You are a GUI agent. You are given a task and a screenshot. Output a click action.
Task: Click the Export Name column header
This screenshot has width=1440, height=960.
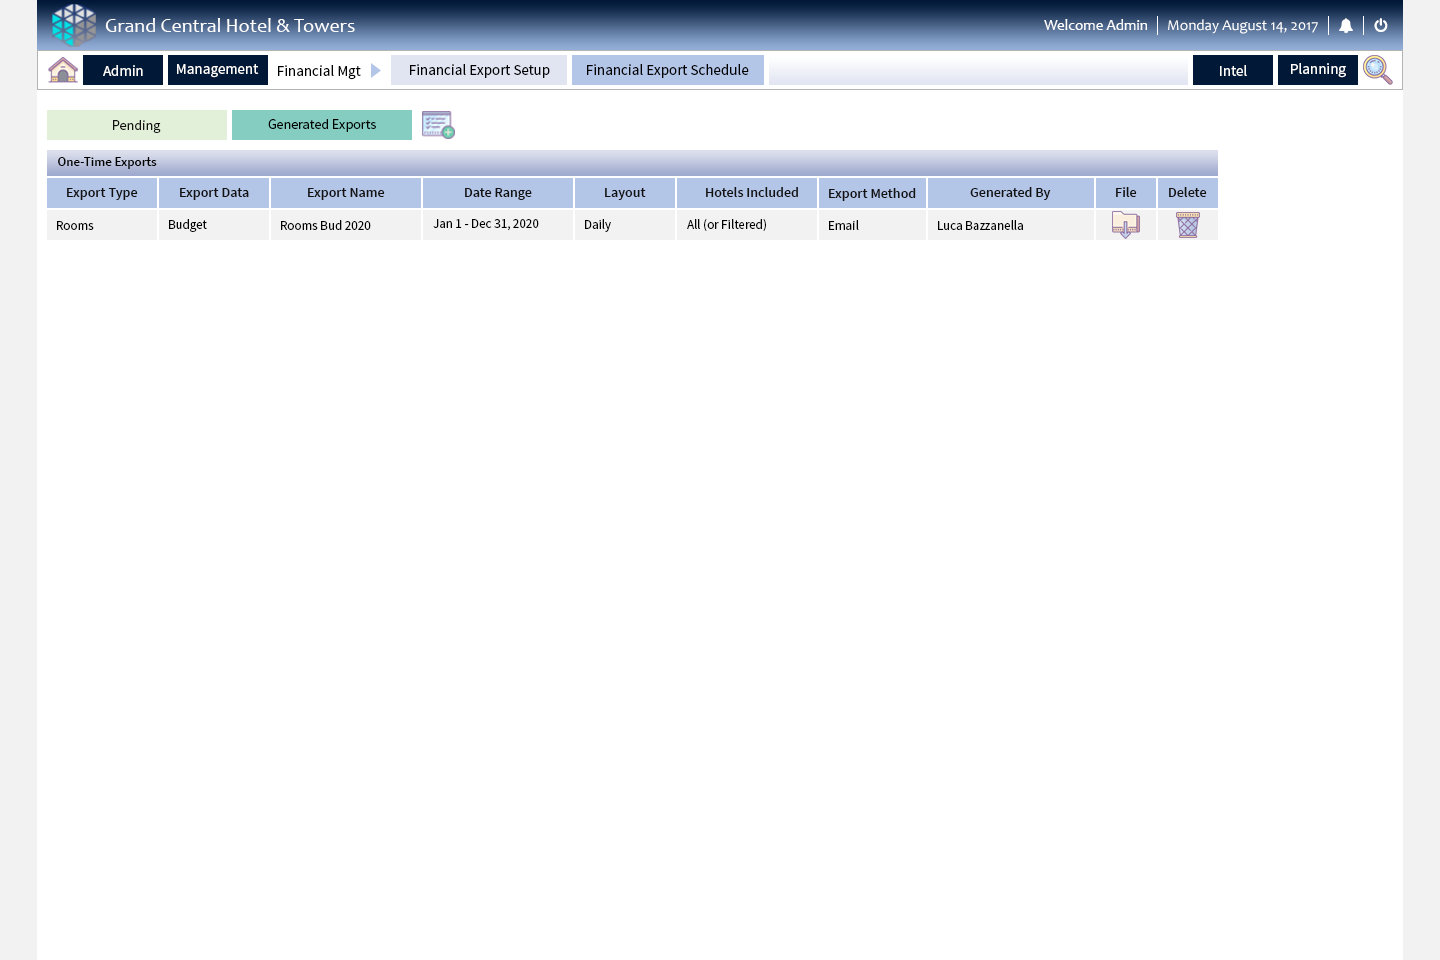tap(345, 193)
